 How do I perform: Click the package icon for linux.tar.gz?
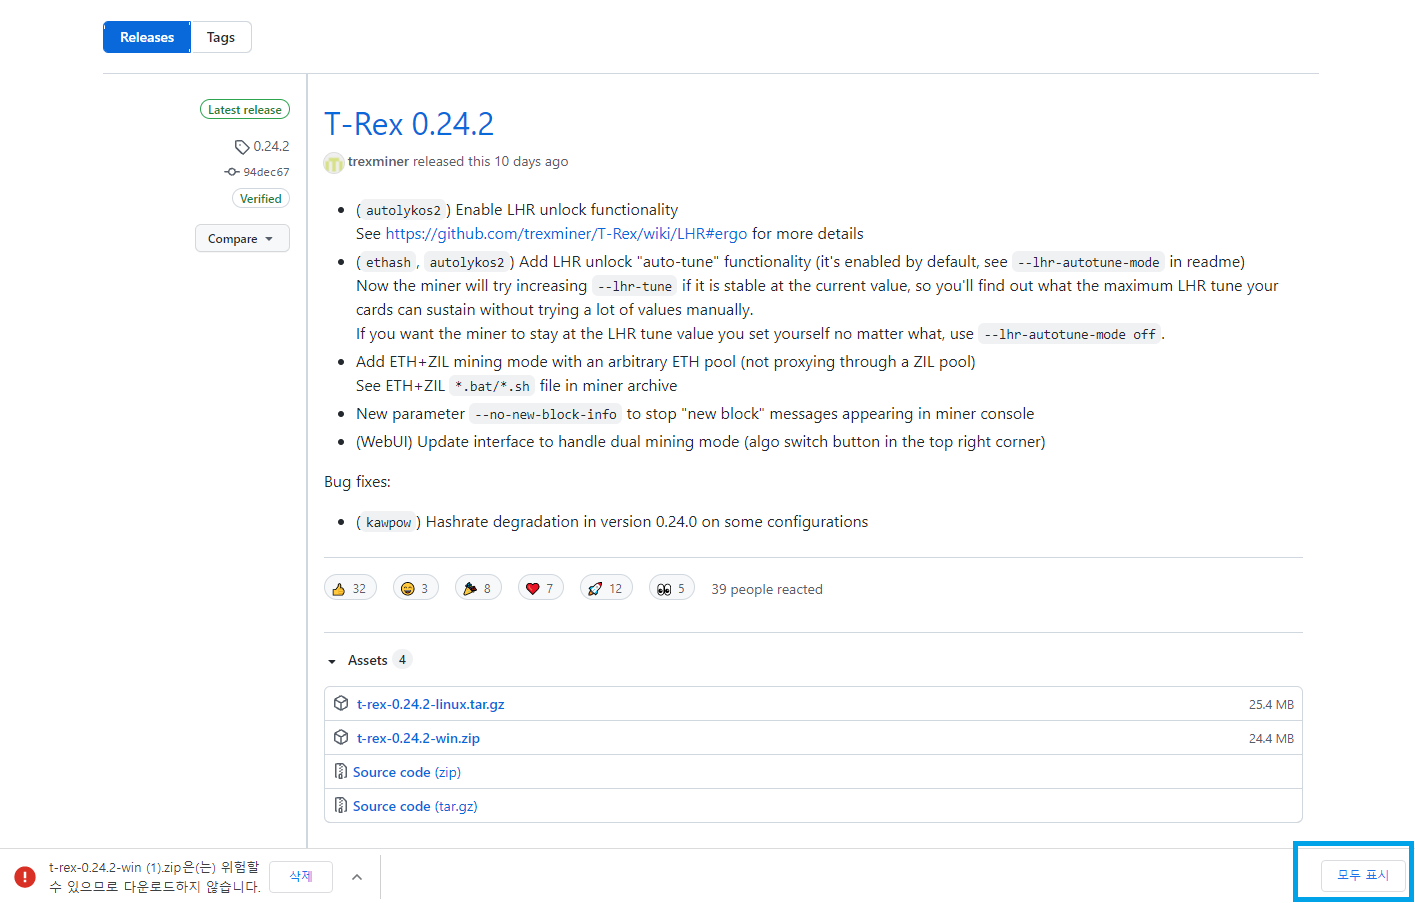[341, 704]
